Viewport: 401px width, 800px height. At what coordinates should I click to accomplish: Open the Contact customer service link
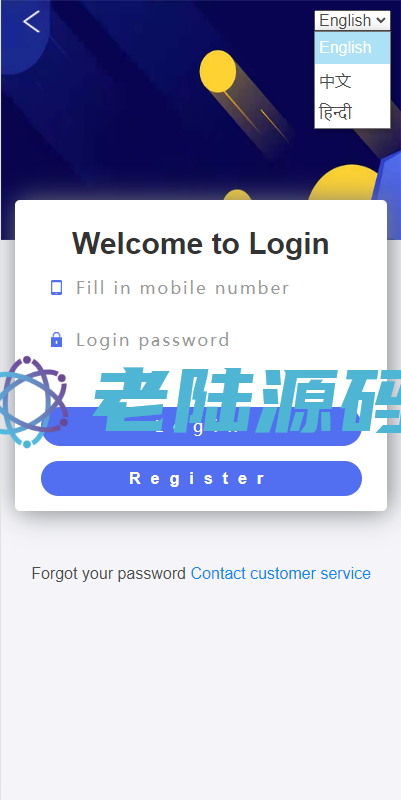tap(281, 573)
